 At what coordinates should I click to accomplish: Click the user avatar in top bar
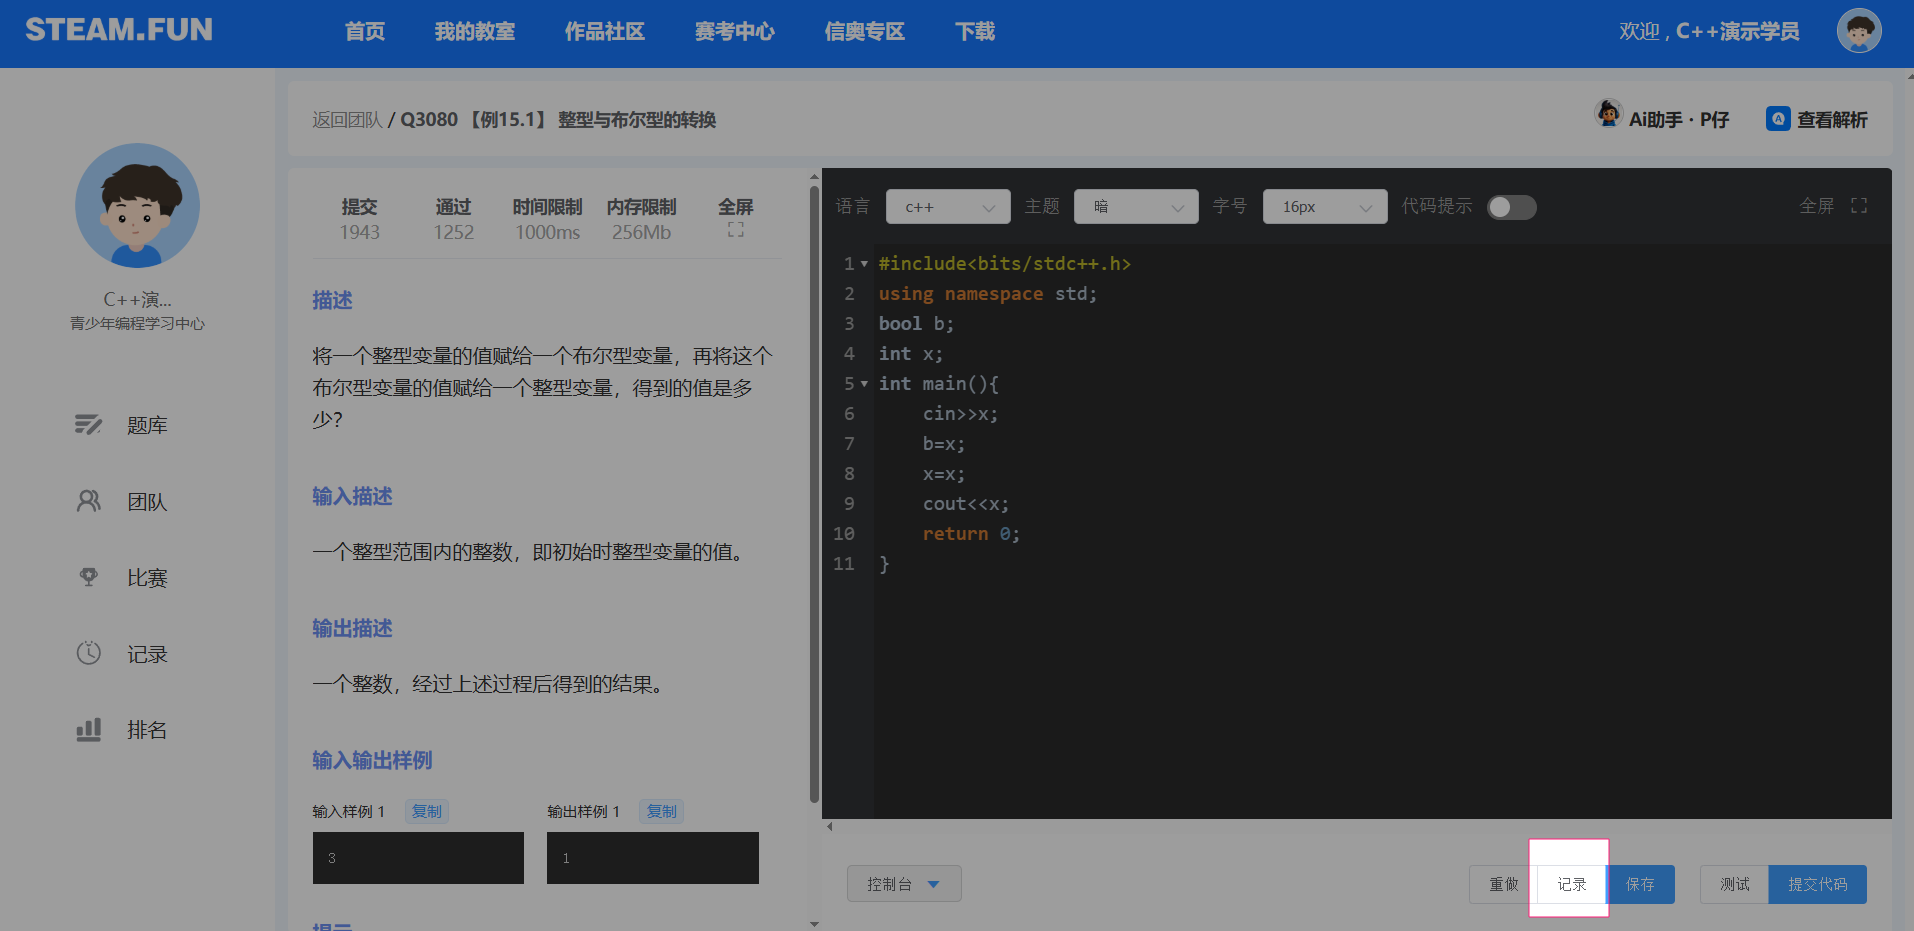1858,31
